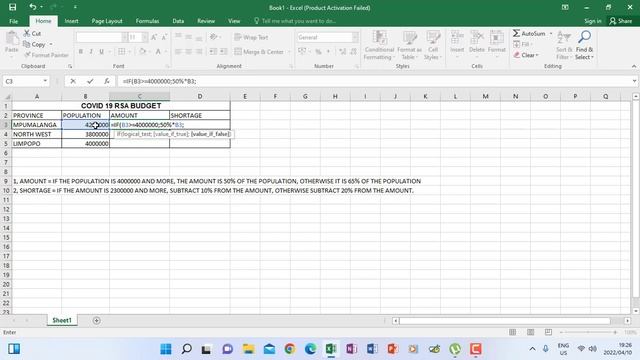Increase font size

[154, 37]
